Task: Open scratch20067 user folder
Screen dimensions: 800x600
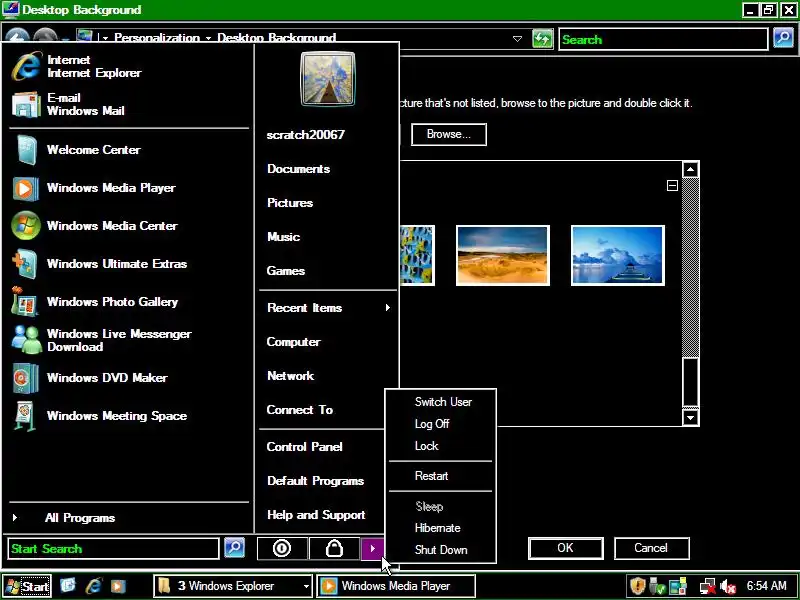Action: (x=306, y=135)
